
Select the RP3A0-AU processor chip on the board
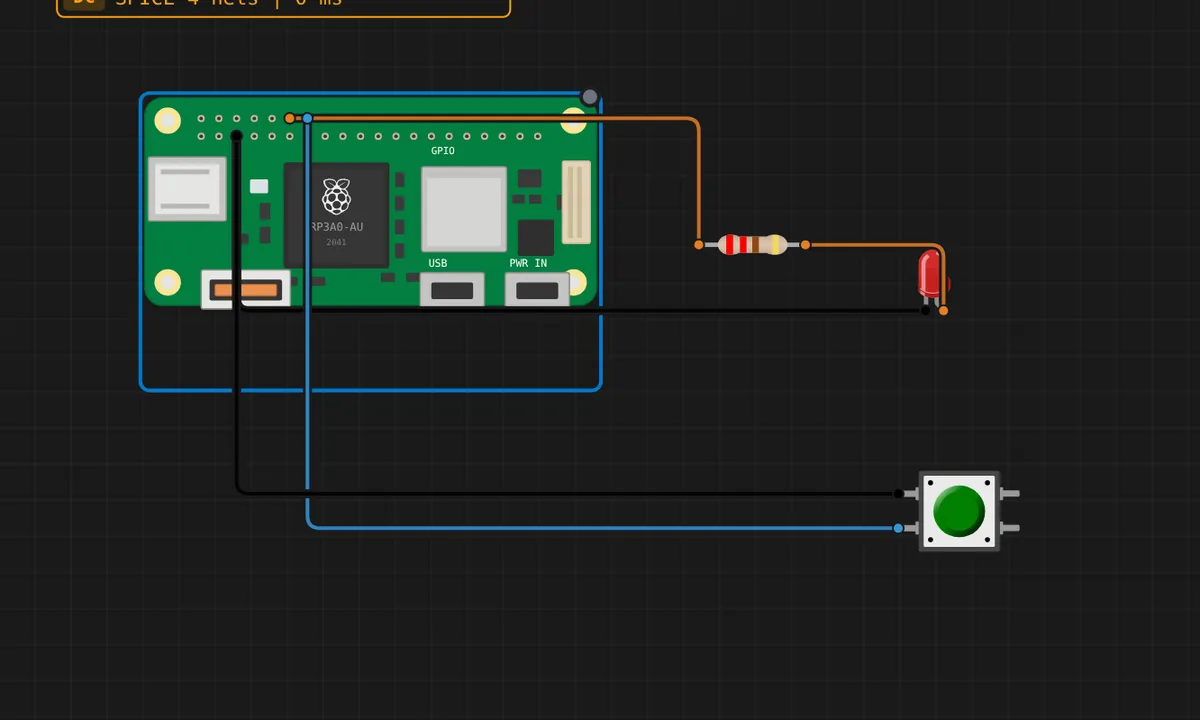[x=337, y=214]
